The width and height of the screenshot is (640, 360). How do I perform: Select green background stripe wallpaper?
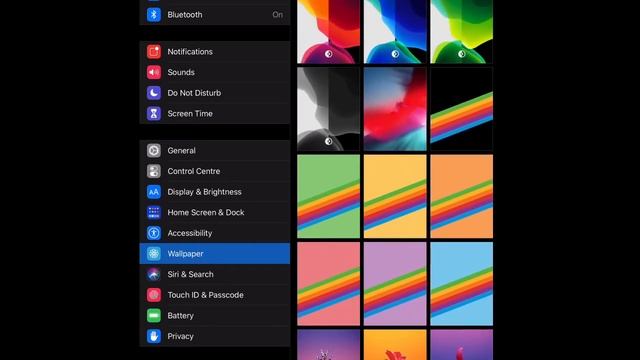point(329,196)
